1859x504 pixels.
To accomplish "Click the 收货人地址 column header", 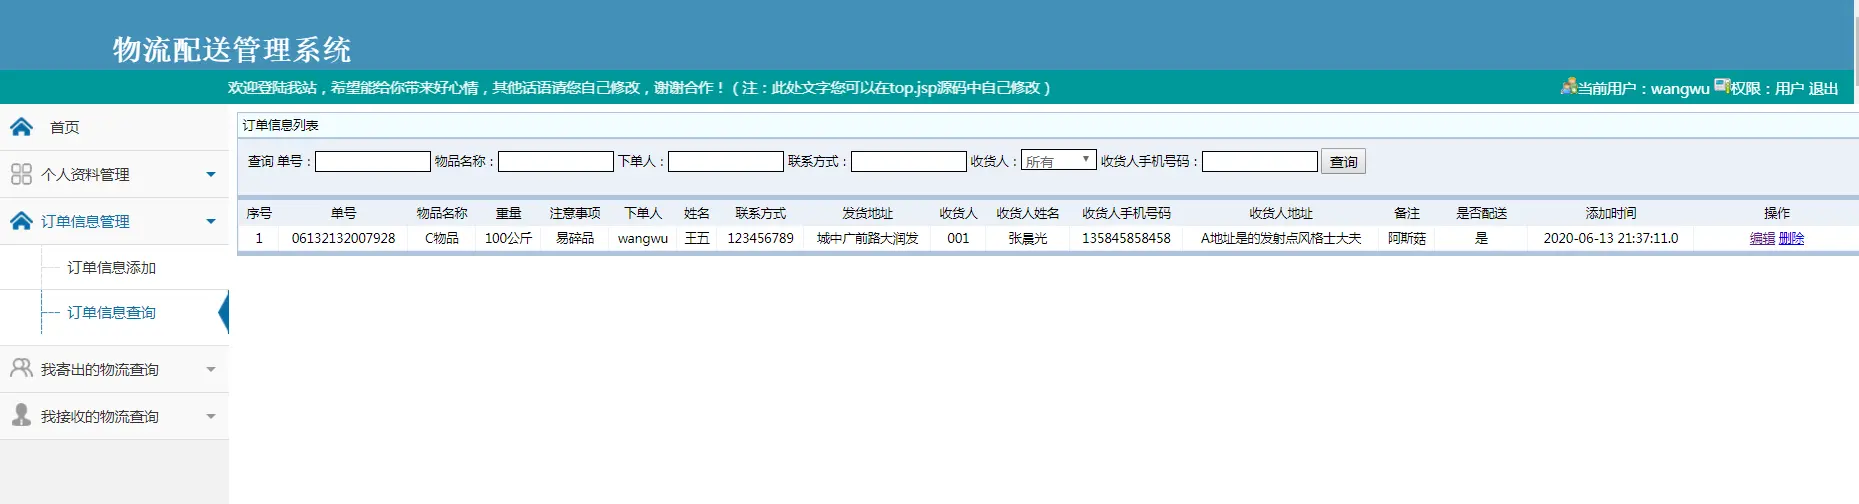I will [x=1281, y=213].
